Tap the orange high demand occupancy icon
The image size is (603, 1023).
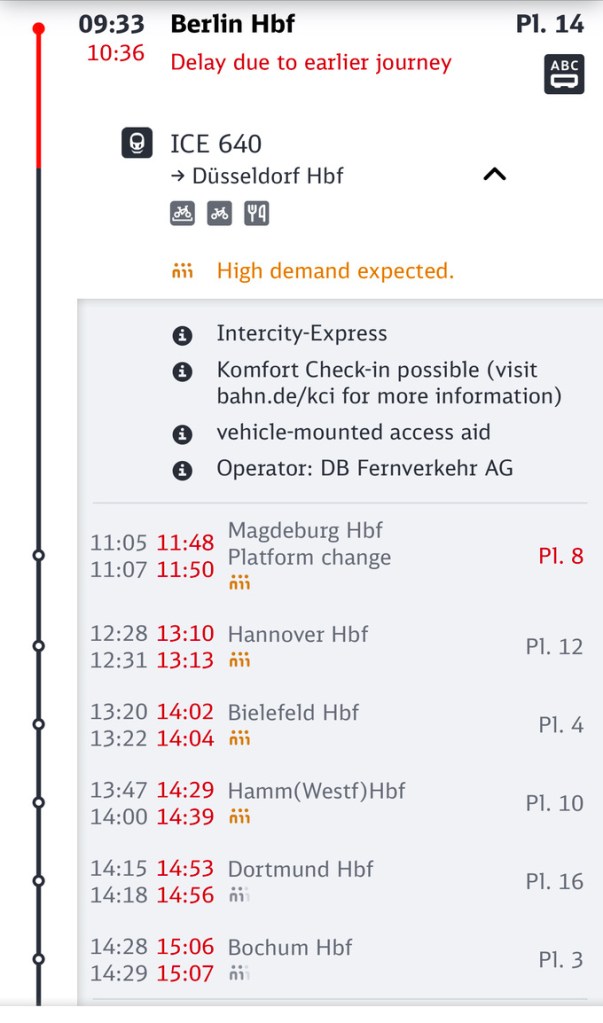(x=182, y=271)
